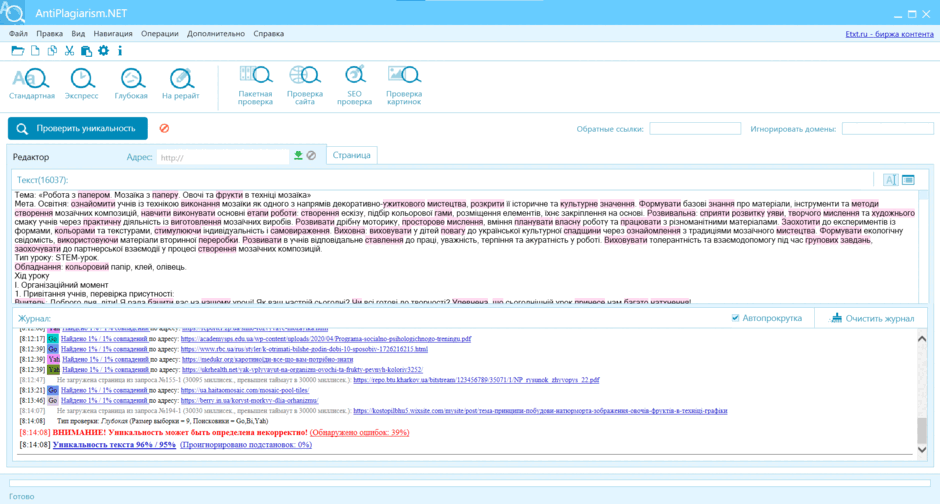Click 'Найдено 1% / 1% совпадений' in 8:13:46 row
This screenshot has width=940, height=504.
click(104, 400)
